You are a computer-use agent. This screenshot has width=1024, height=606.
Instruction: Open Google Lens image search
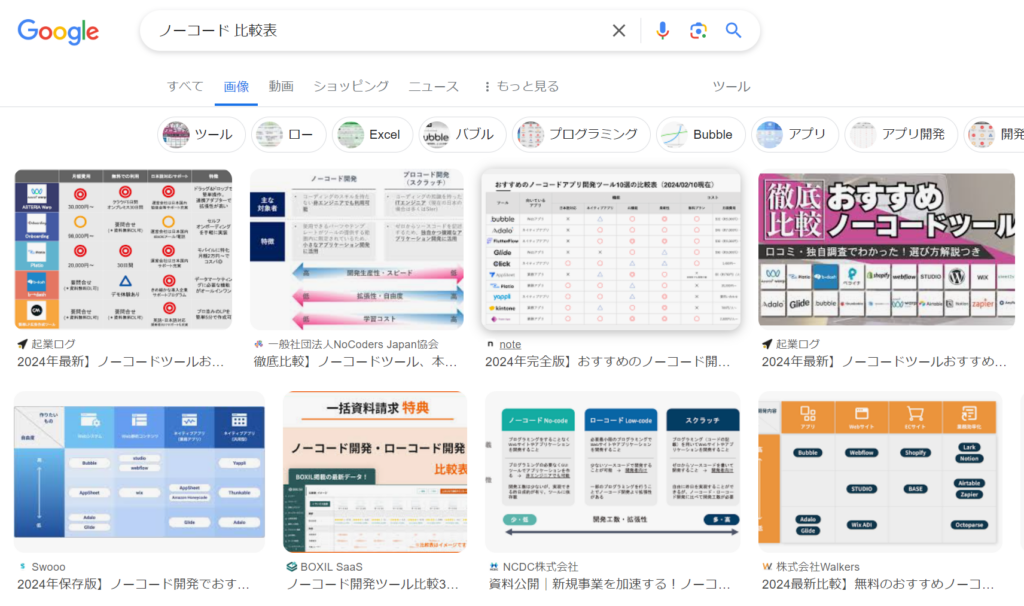[x=698, y=31]
